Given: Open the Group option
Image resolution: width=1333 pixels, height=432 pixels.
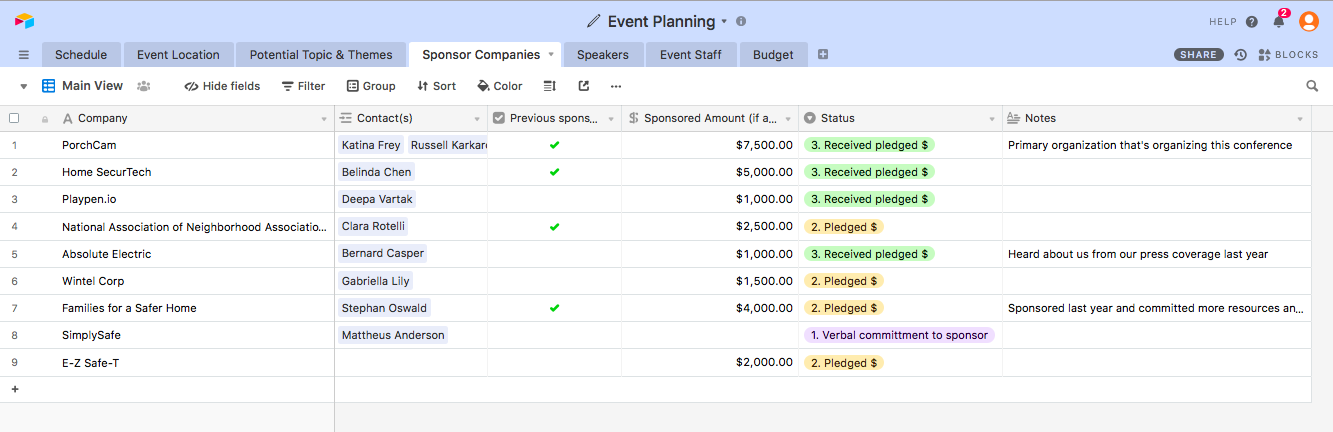Looking at the screenshot, I should pos(371,86).
